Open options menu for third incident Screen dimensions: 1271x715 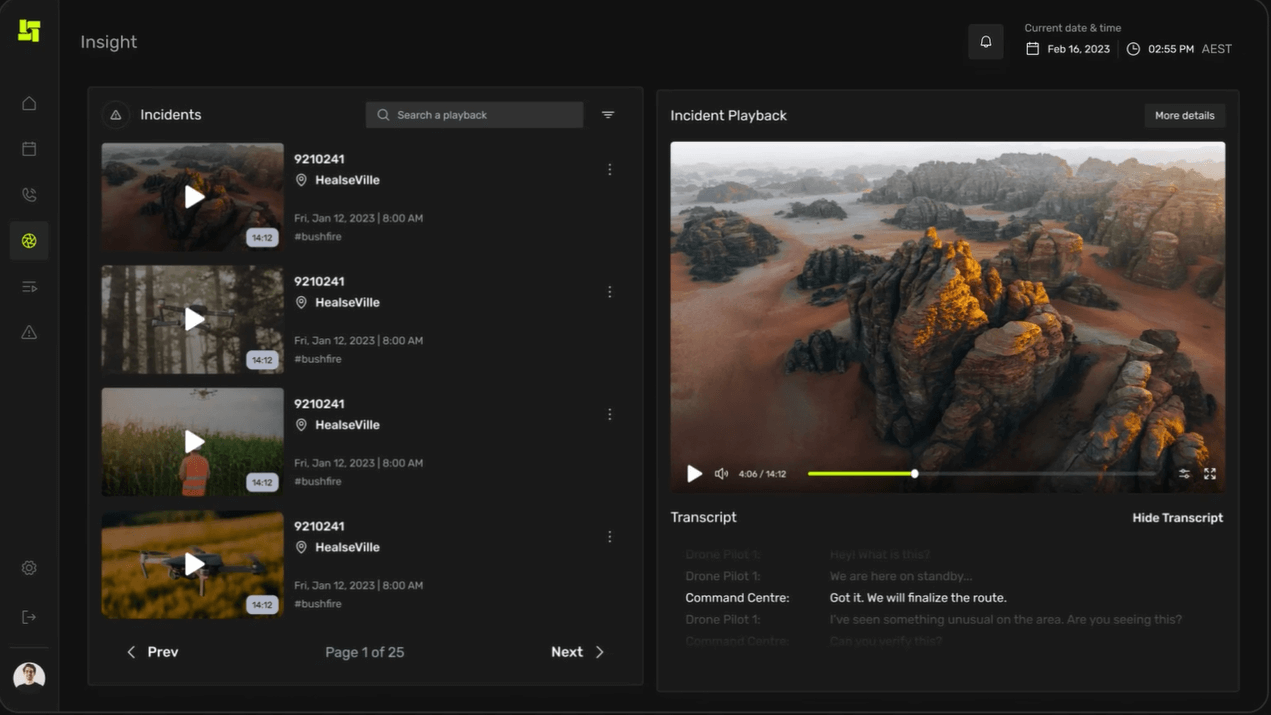point(610,415)
